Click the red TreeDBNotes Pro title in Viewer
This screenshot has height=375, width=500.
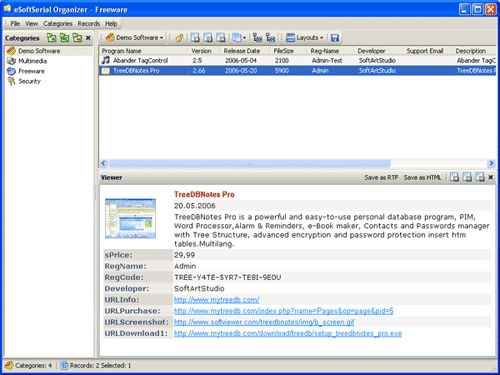tap(204, 194)
